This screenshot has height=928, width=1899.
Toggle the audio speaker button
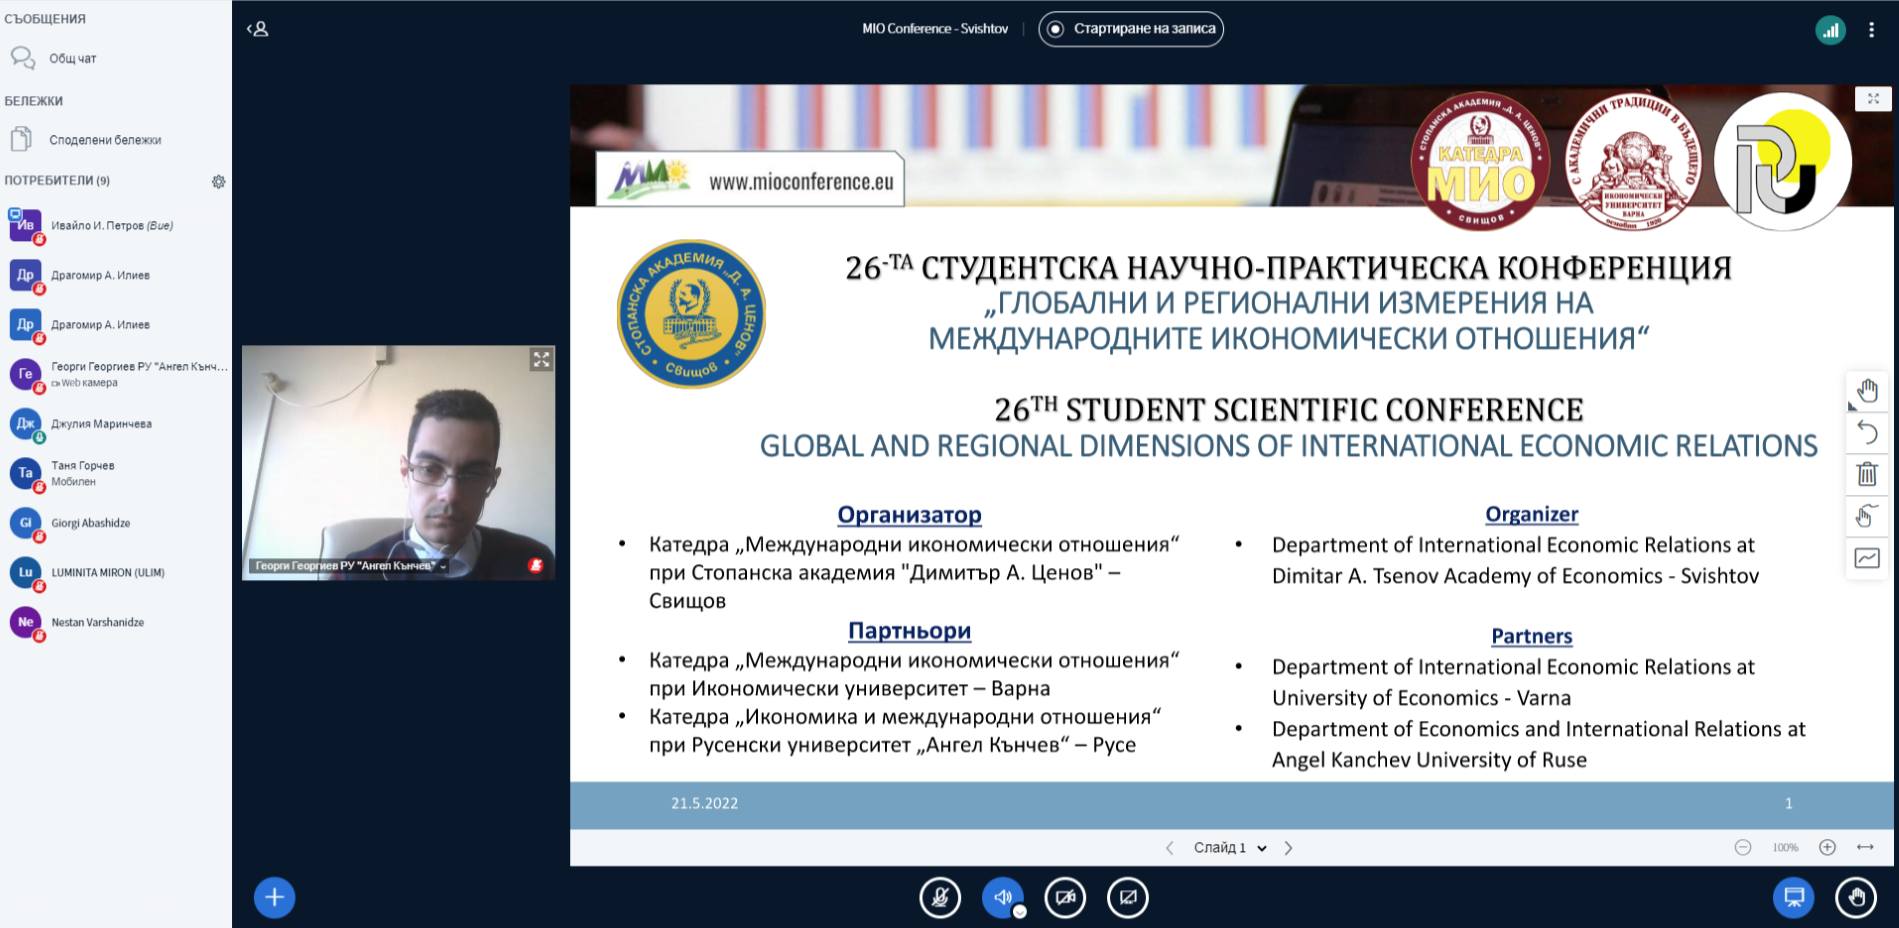[x=1003, y=897]
